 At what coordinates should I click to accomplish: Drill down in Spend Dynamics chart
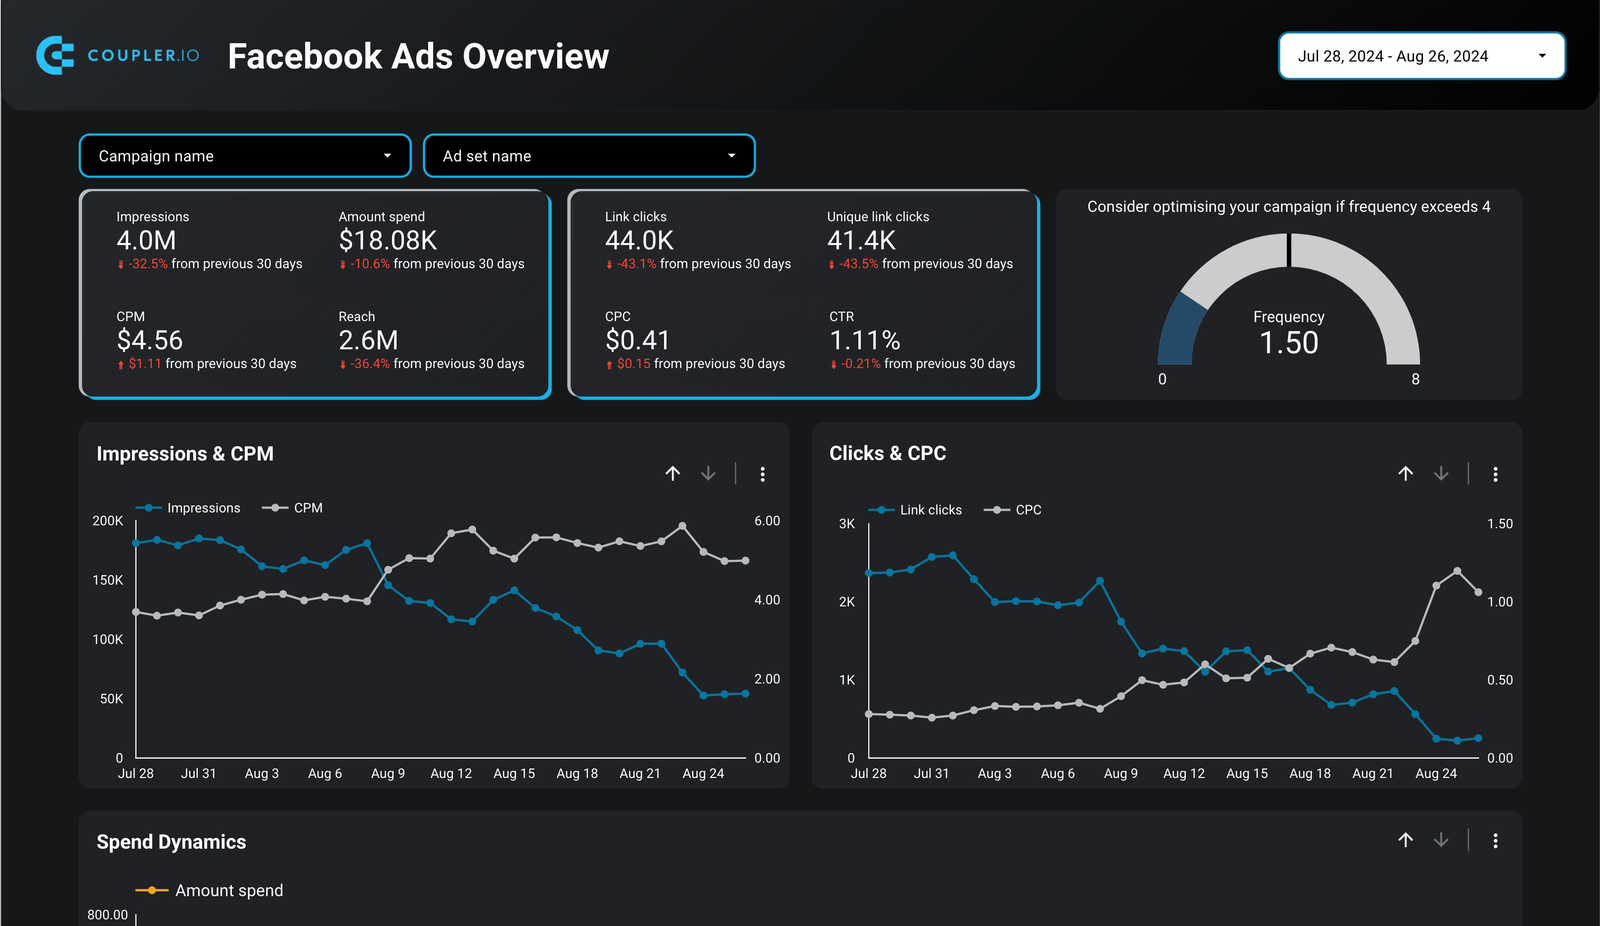(1441, 841)
